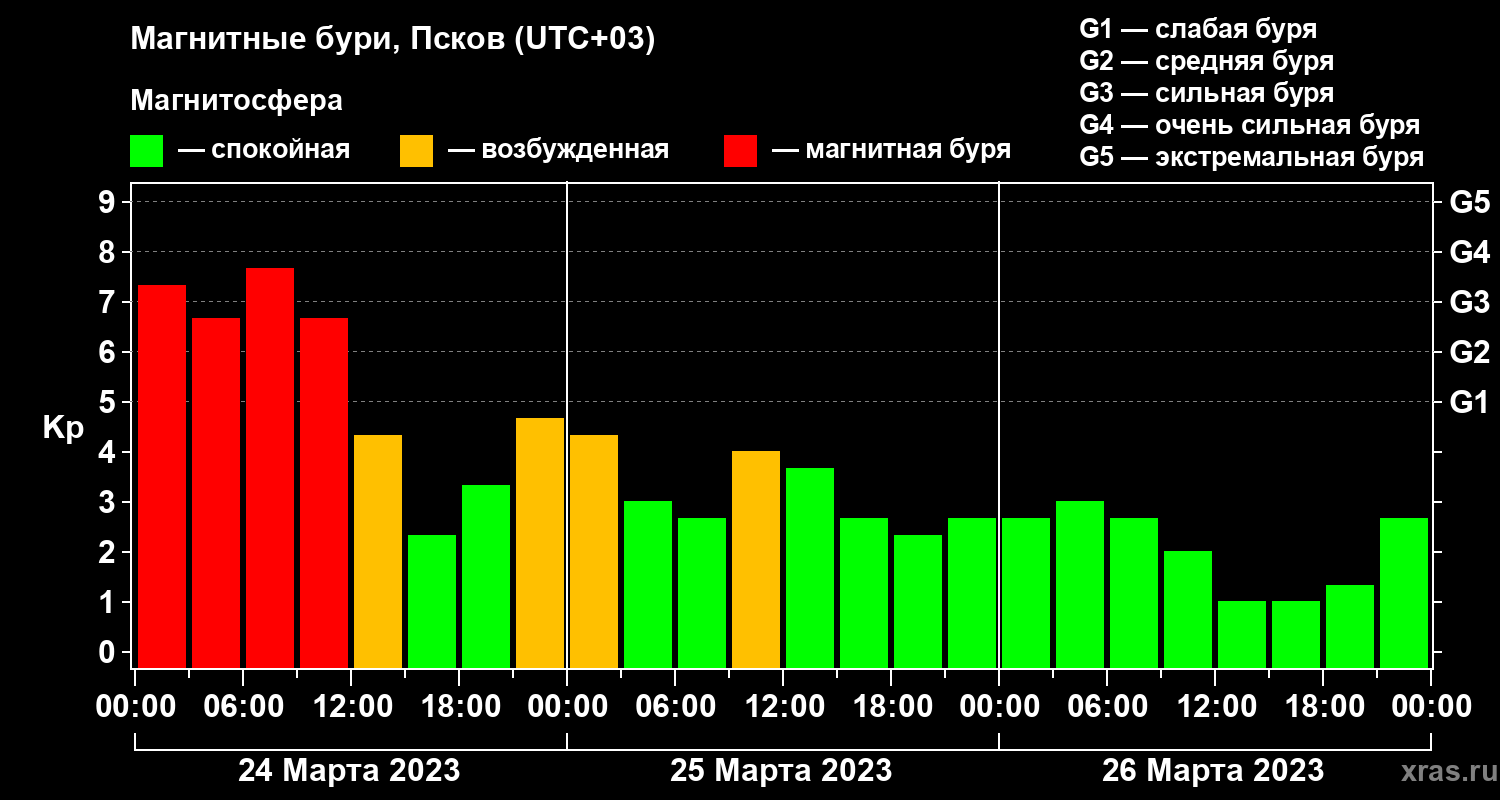Click the last orange bar before midnight on 24 March
Viewport: 1500px width, 800px height.
540,542
